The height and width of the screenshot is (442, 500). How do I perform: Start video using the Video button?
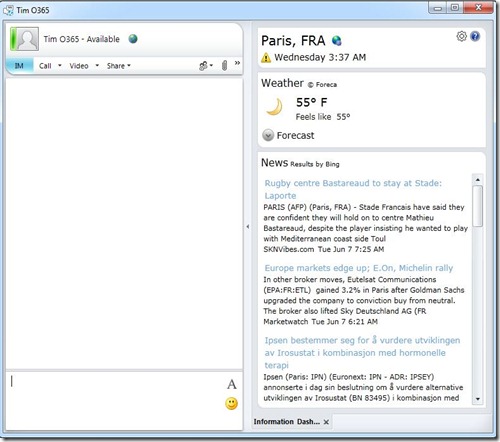(79, 66)
